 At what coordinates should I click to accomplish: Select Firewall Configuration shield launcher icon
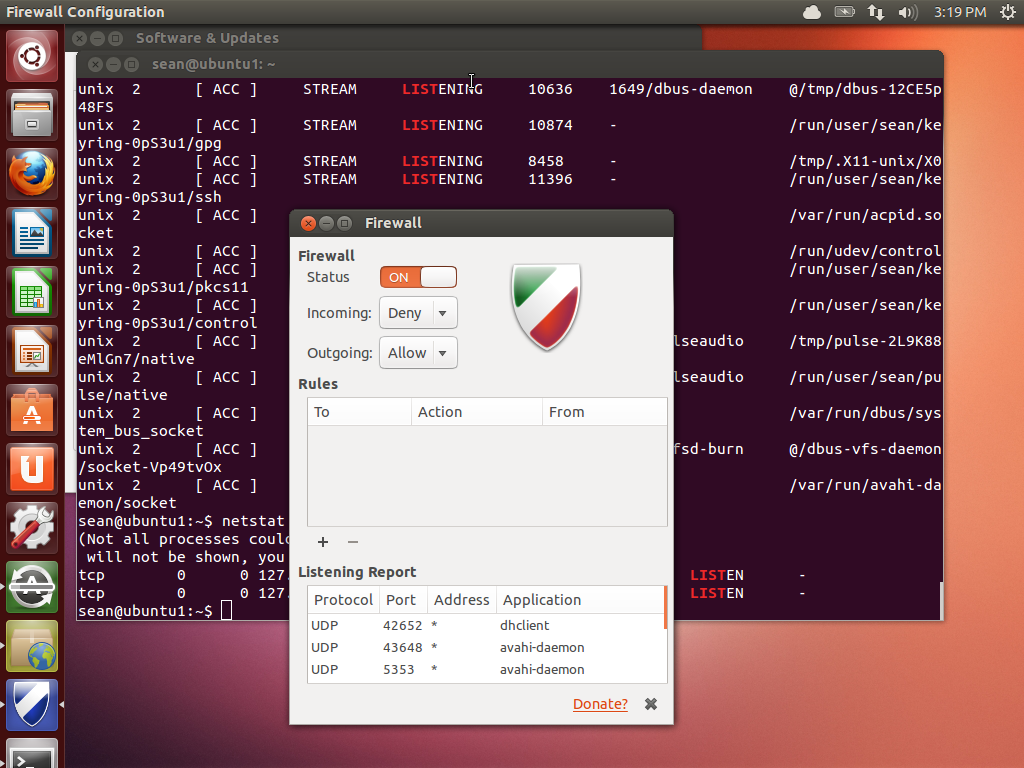coord(32,705)
